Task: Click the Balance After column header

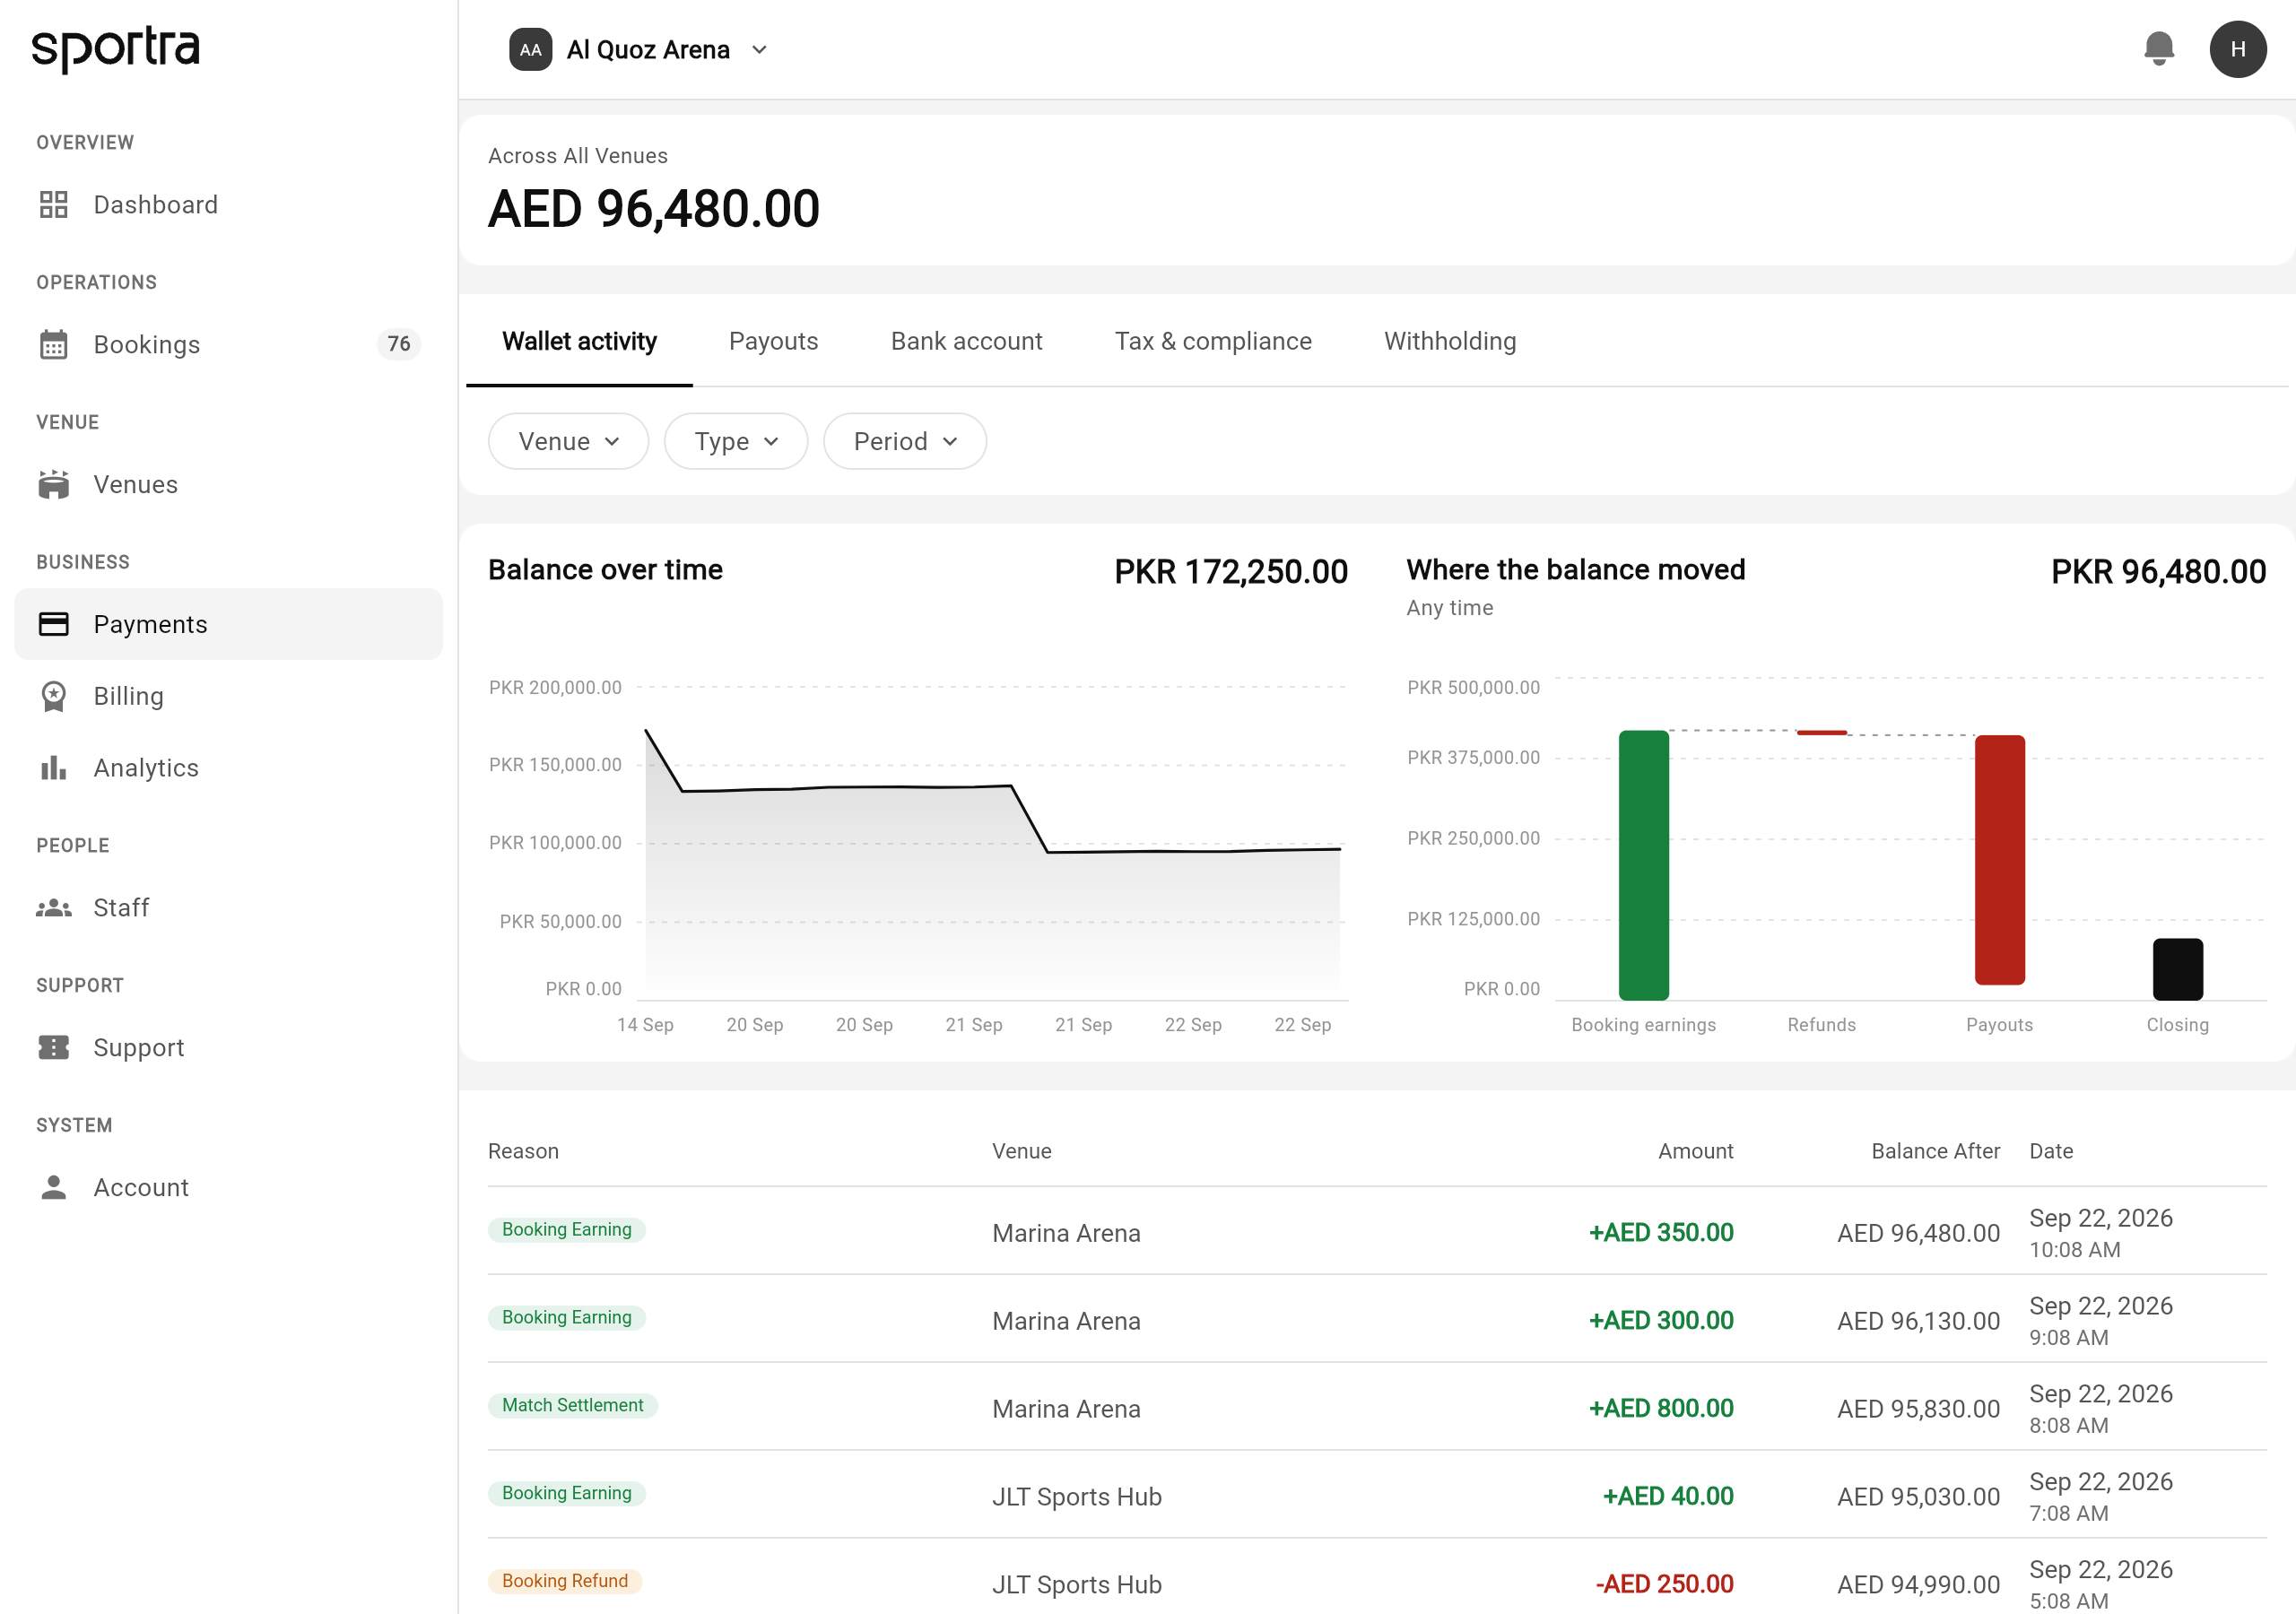Action: [1935, 1152]
